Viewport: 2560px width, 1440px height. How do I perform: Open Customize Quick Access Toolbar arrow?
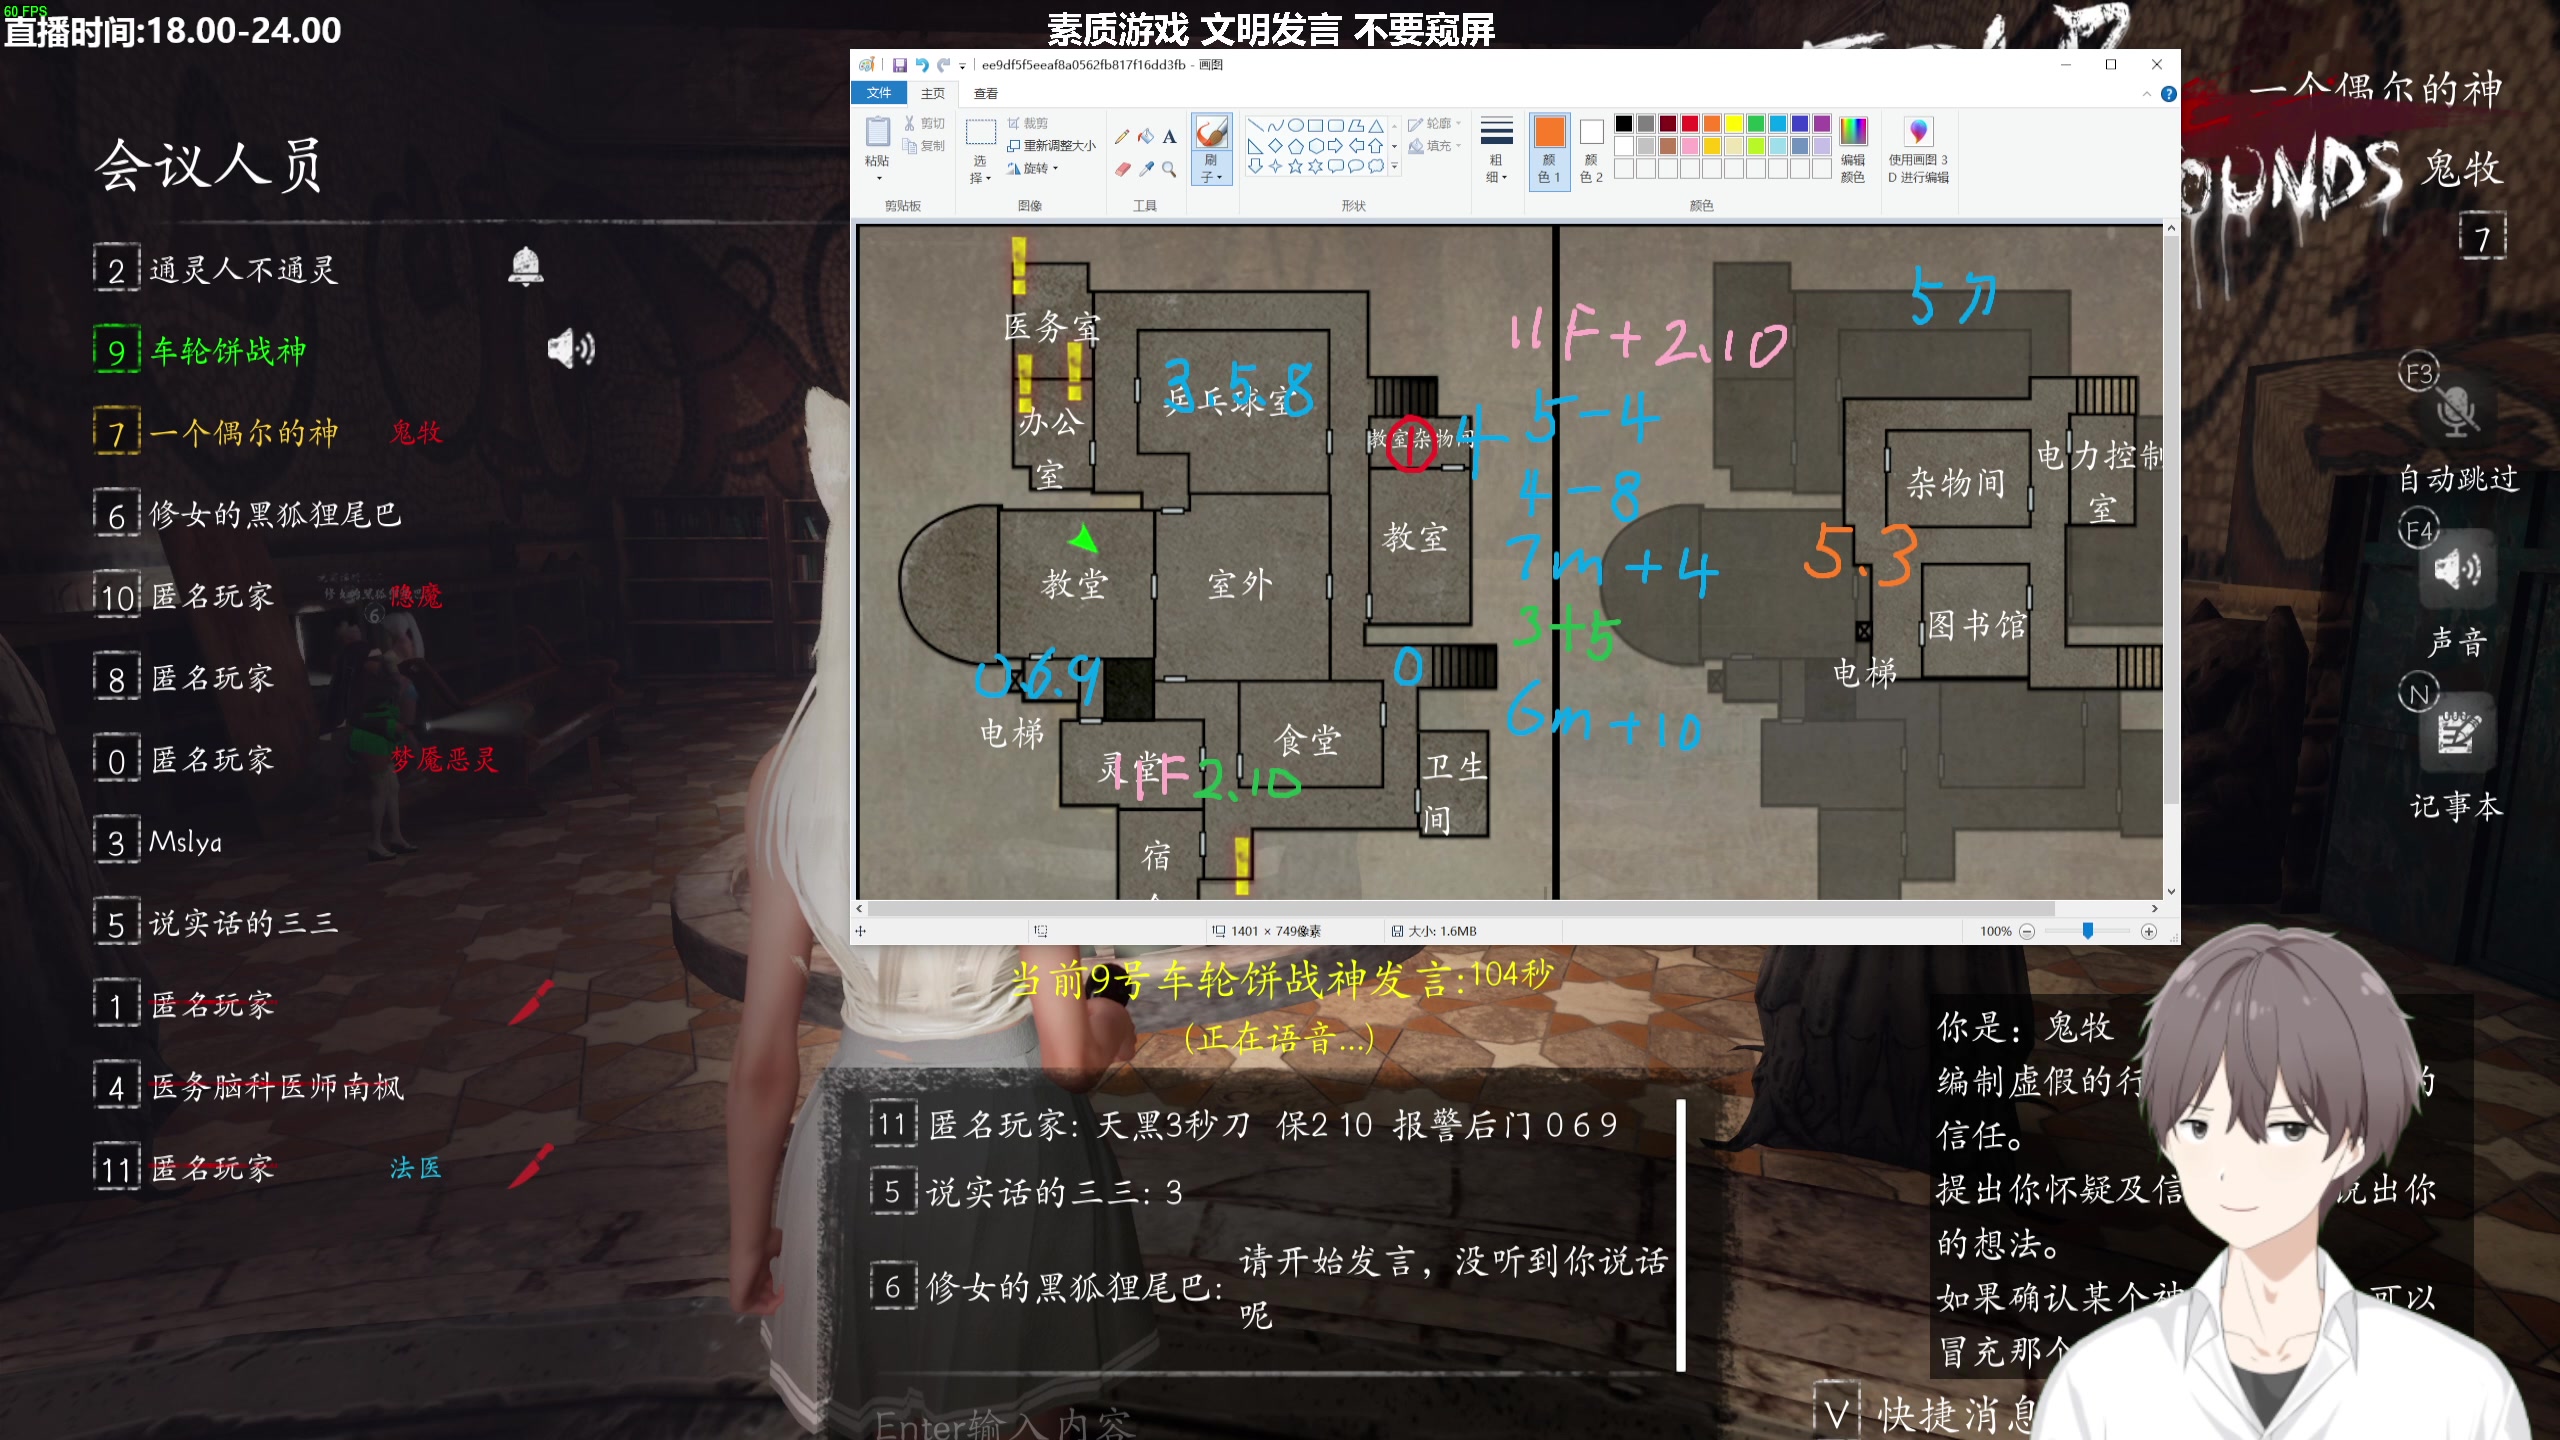[x=963, y=66]
